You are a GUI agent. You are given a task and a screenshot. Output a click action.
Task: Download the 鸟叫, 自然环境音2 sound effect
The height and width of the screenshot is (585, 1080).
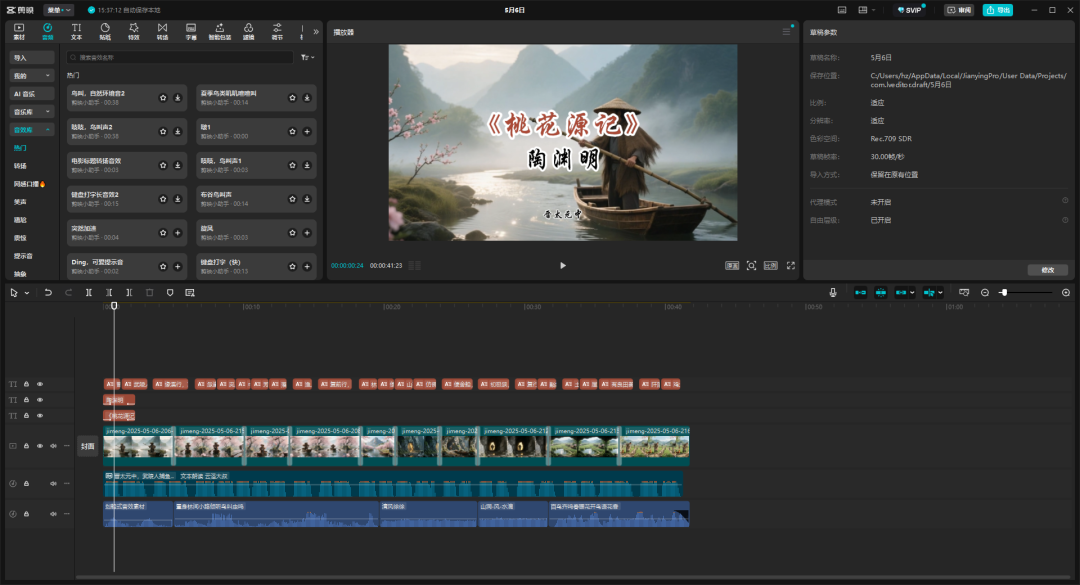coord(177,98)
